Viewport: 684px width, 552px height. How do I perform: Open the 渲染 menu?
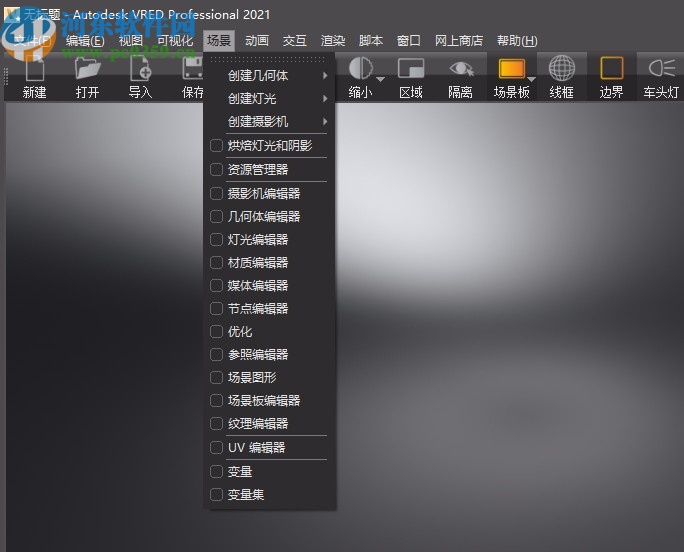point(333,41)
